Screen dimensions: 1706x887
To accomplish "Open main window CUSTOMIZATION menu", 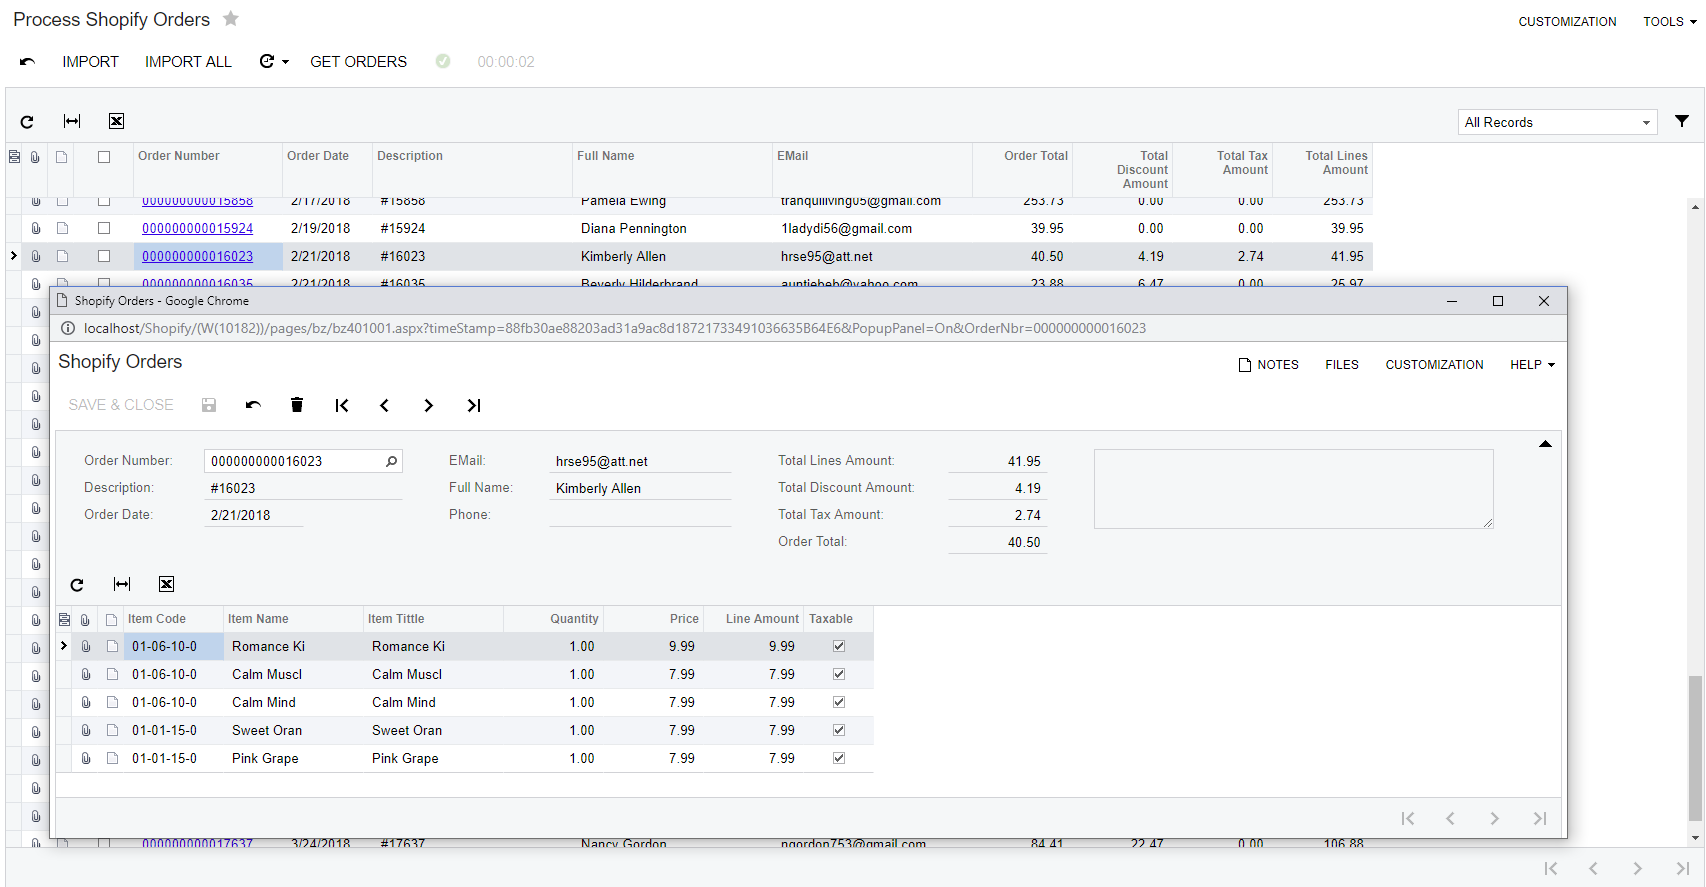I will [x=1567, y=21].
